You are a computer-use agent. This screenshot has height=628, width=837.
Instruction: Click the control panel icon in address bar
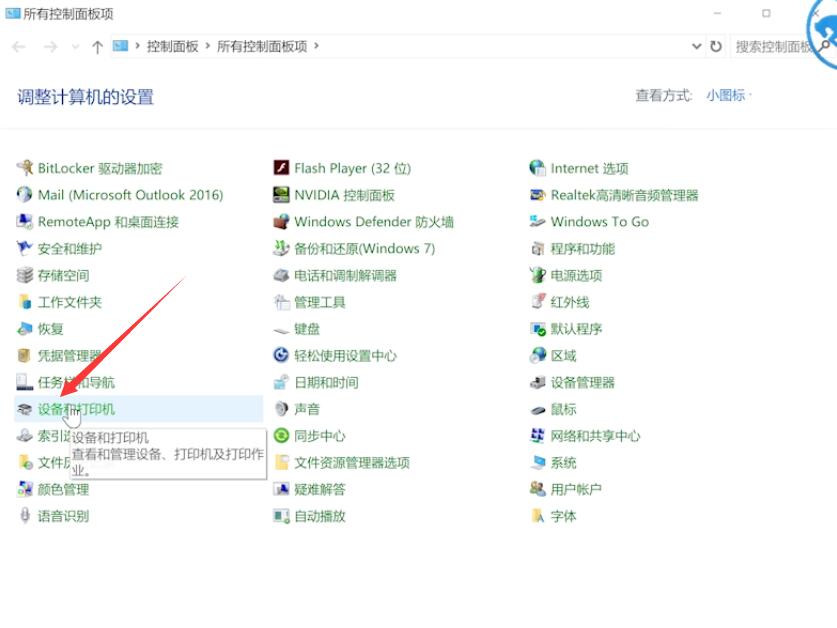(120, 46)
